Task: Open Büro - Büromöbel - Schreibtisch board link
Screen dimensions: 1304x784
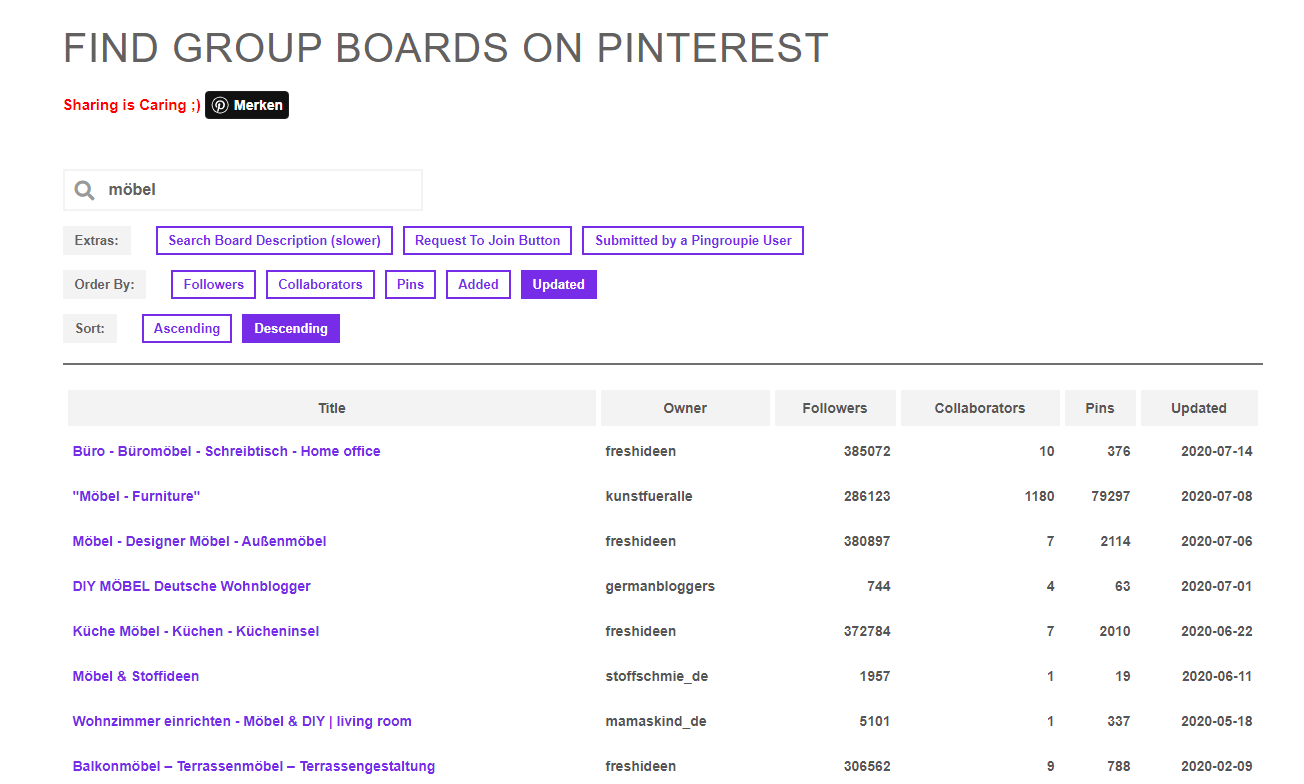Action: click(226, 451)
